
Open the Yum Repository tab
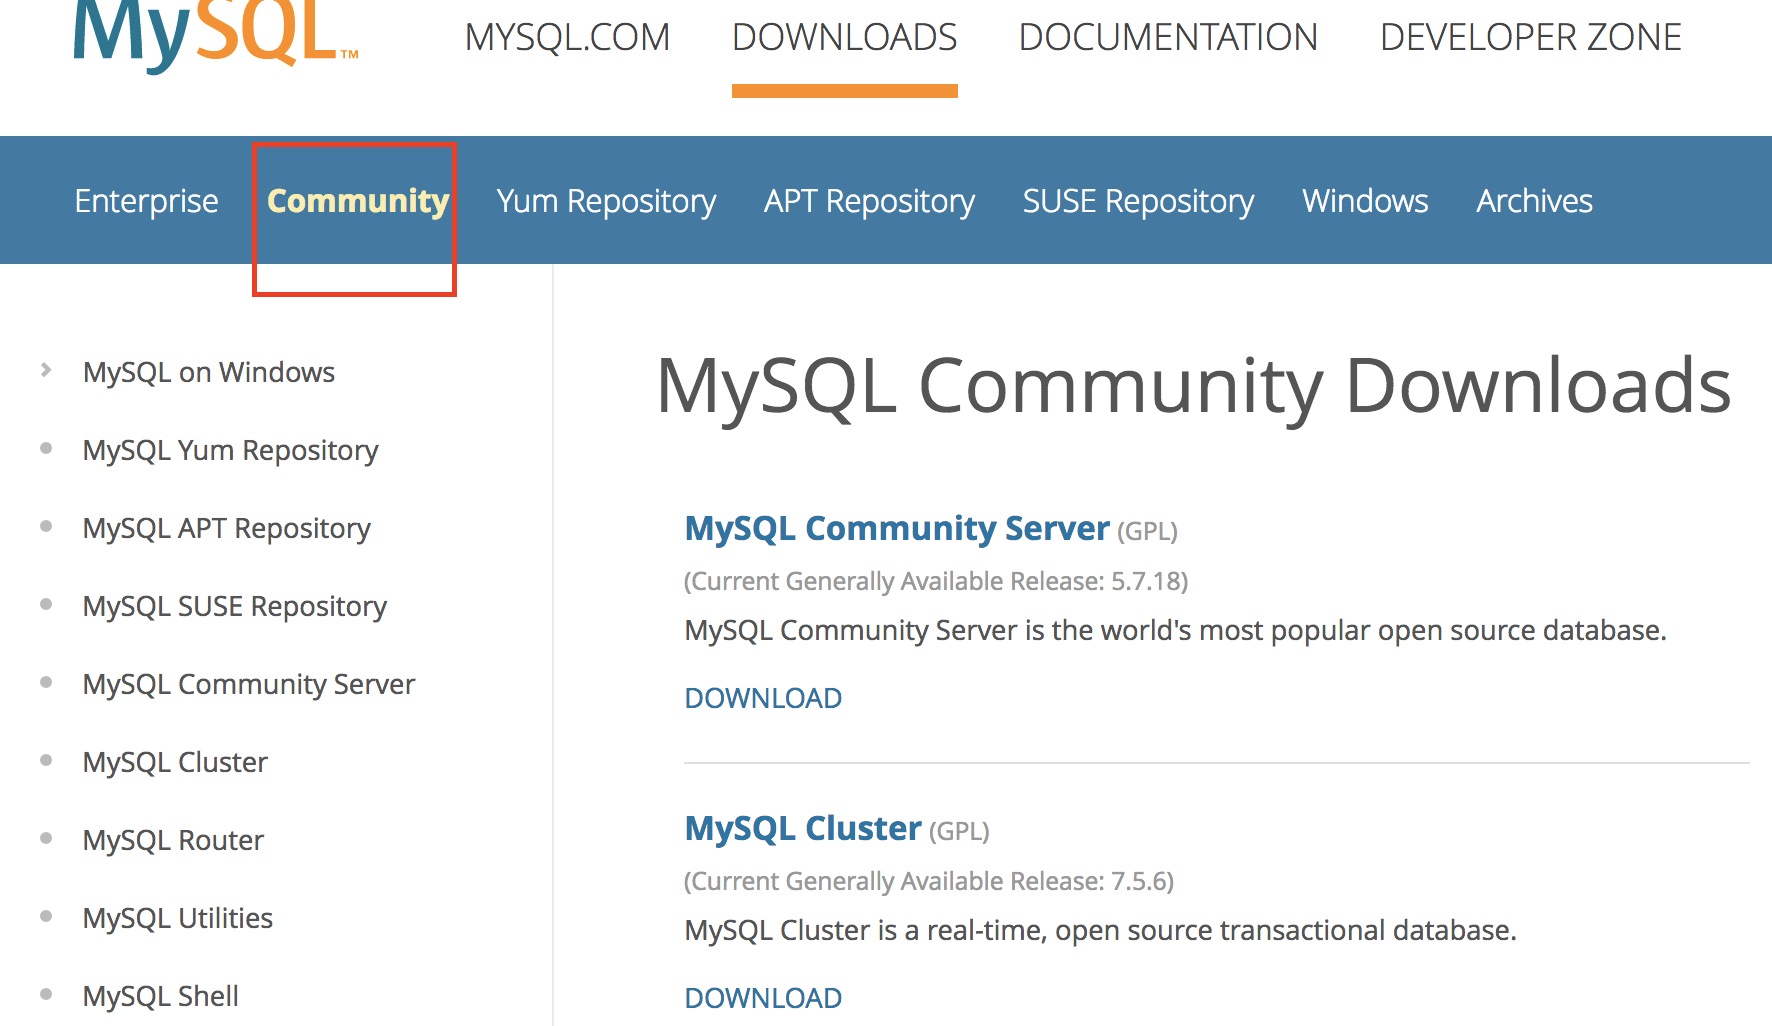tap(606, 201)
